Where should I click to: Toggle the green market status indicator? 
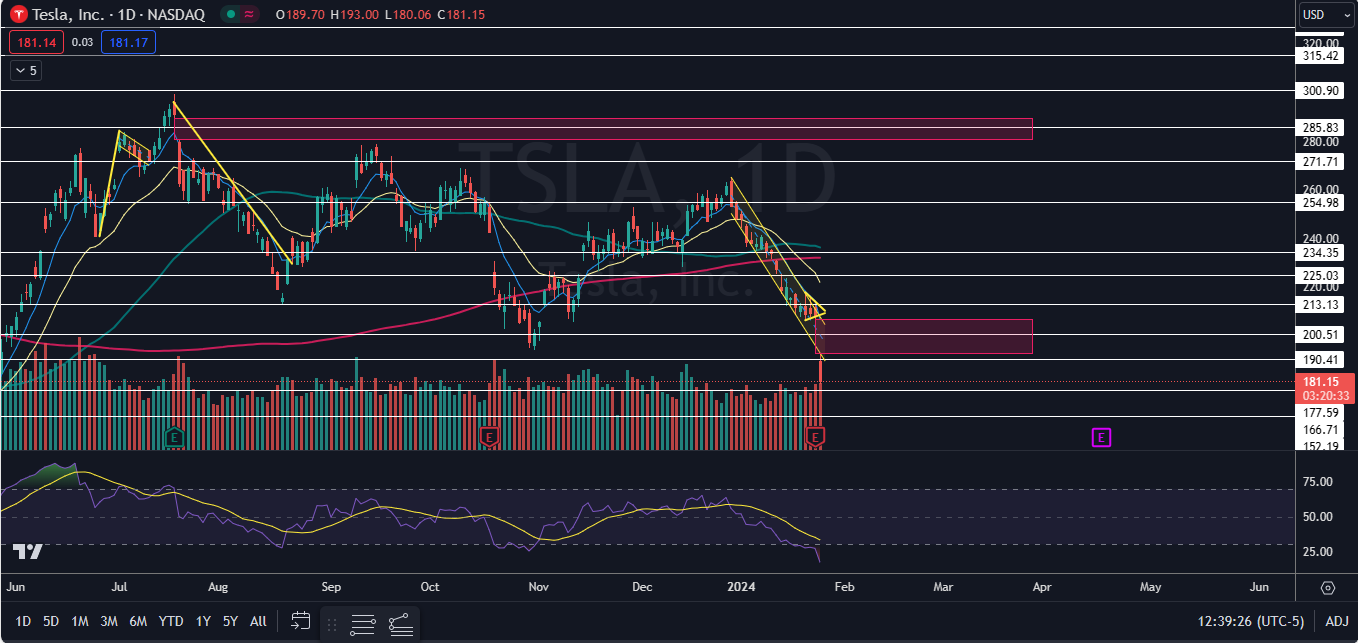coord(231,15)
